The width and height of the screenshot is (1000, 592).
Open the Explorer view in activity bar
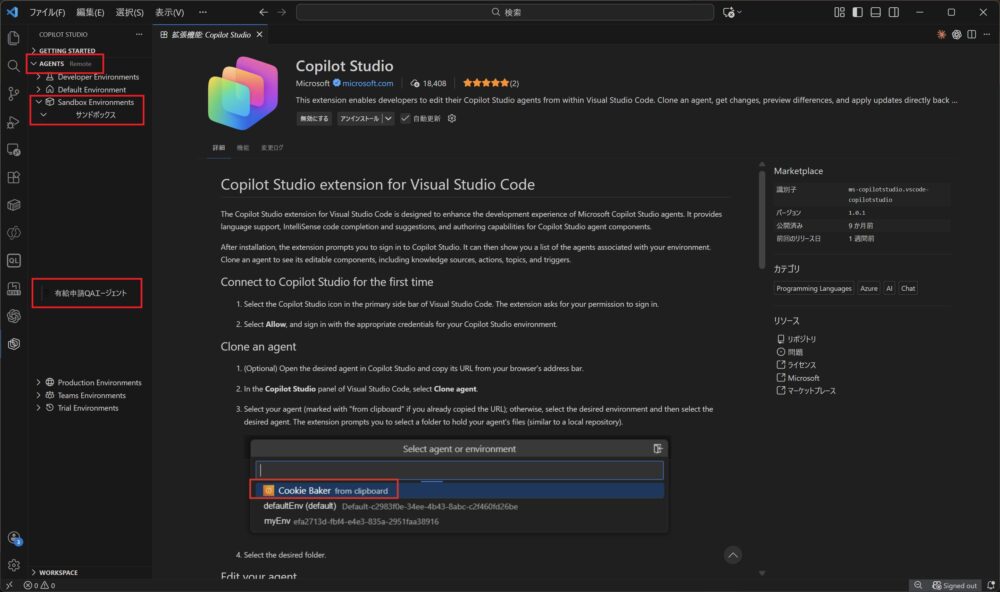tap(13, 38)
